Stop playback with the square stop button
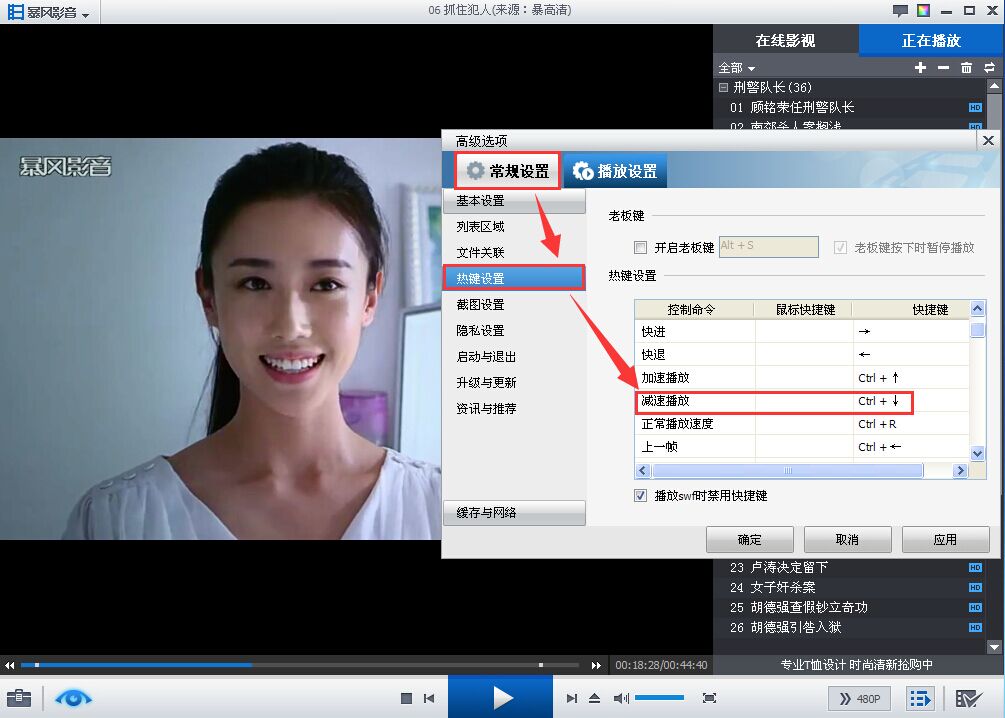 pos(406,698)
